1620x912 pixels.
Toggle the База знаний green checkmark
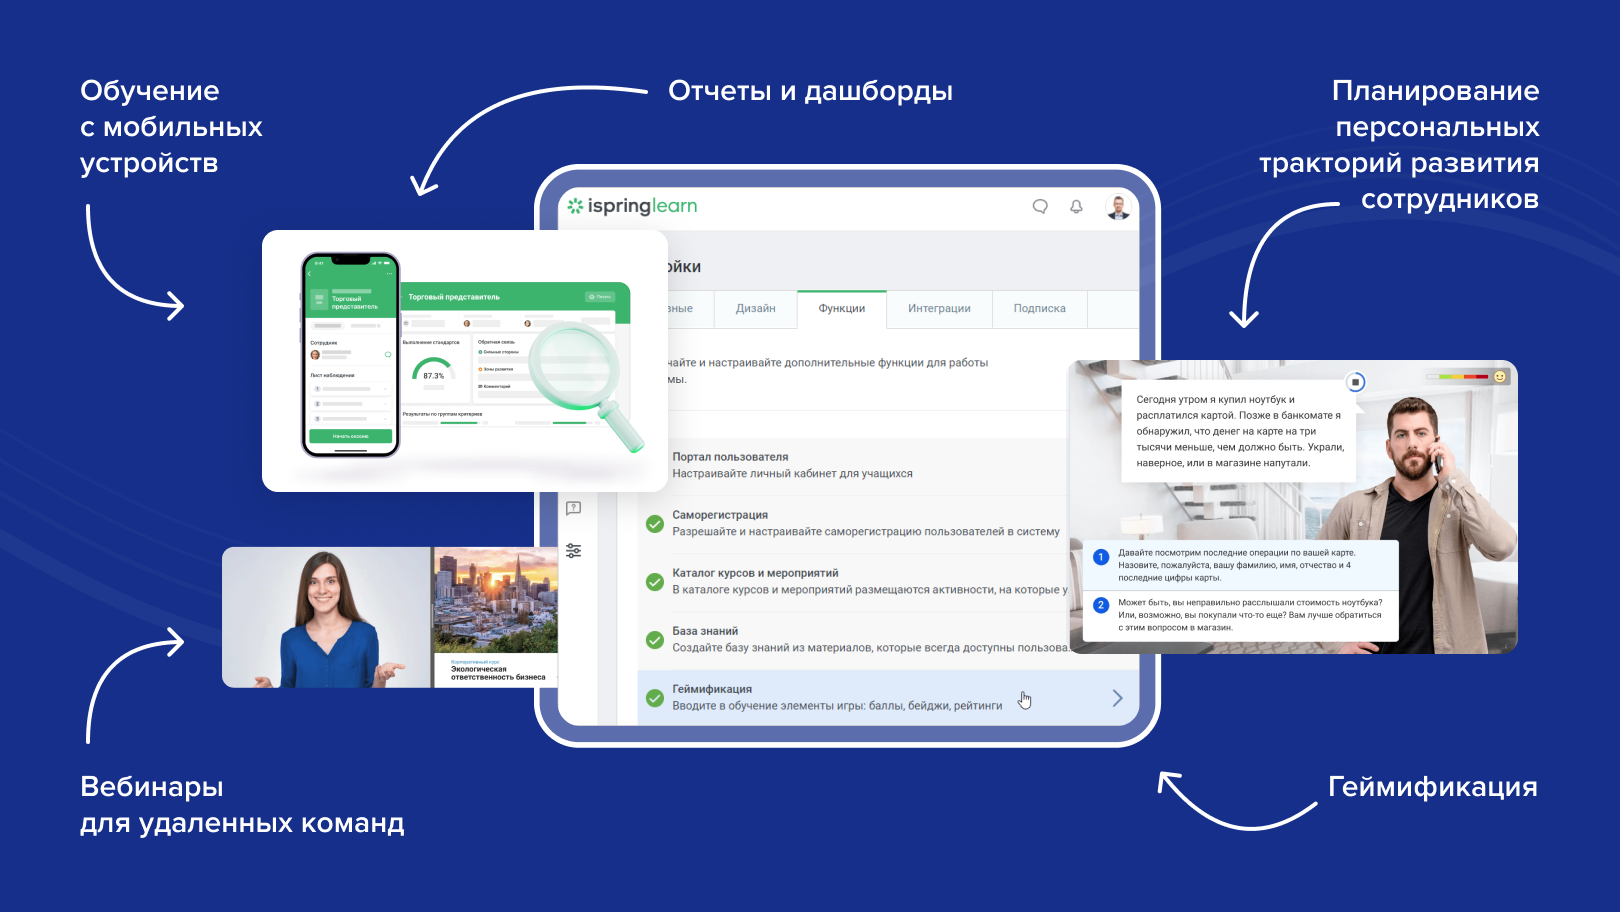tap(655, 640)
